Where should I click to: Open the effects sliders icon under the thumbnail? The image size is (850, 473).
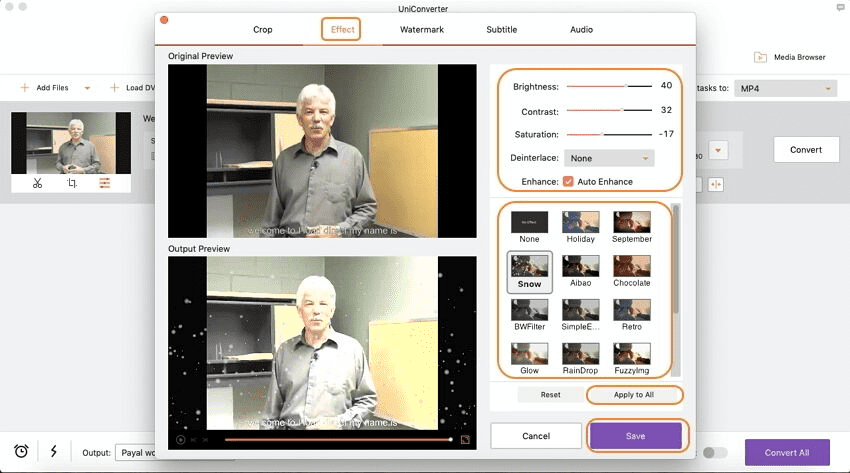pos(104,183)
